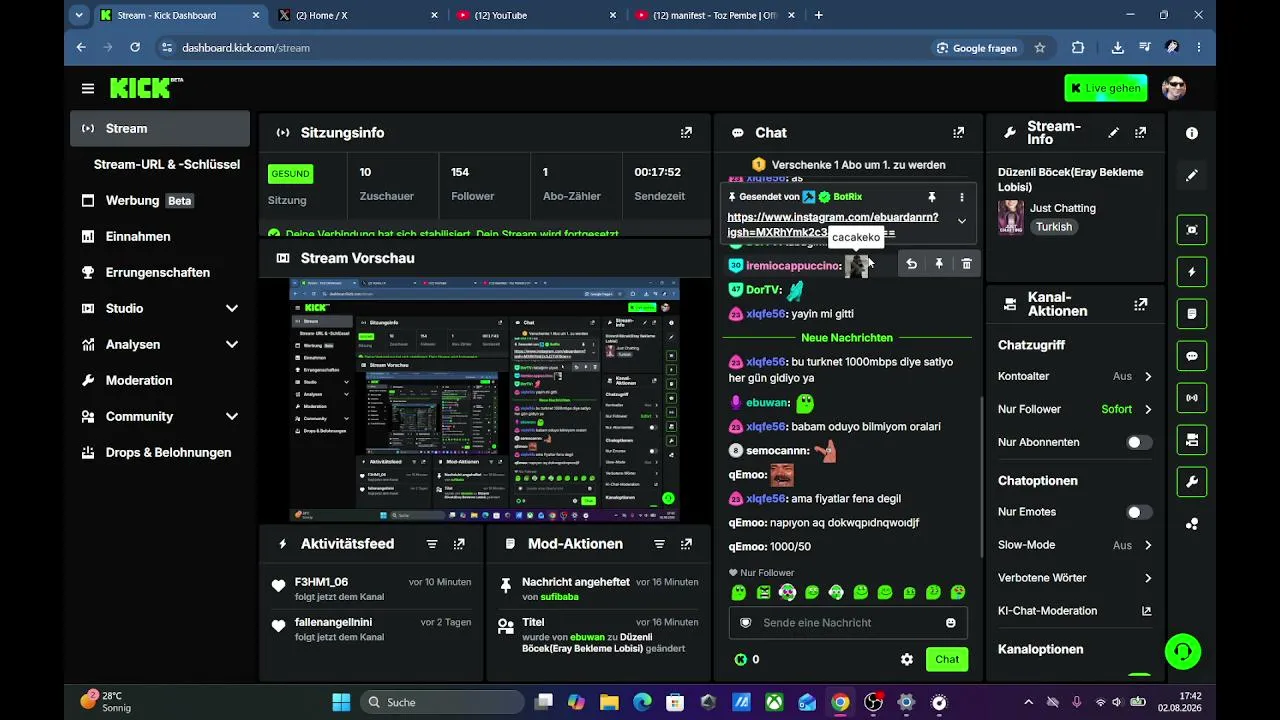Click the taskbar Suche search box
Screen dimensions: 1280x720
(440, 702)
